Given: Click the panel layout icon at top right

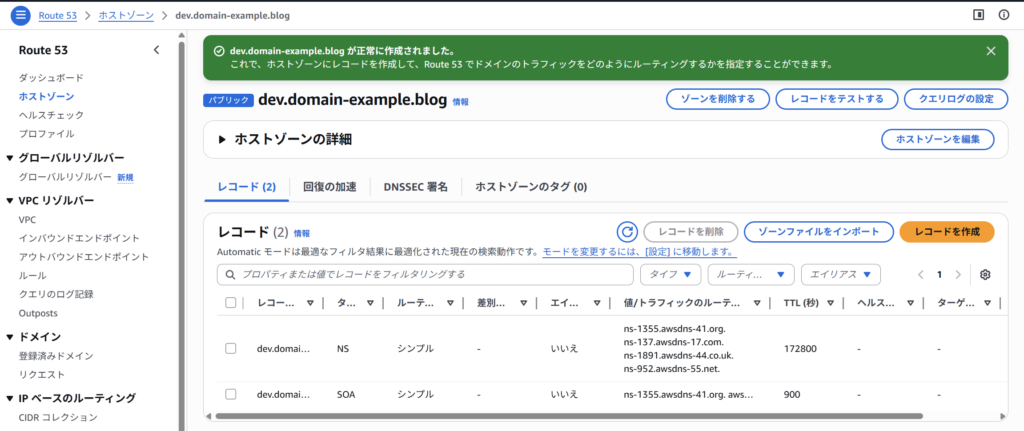Looking at the screenshot, I should point(978,15).
